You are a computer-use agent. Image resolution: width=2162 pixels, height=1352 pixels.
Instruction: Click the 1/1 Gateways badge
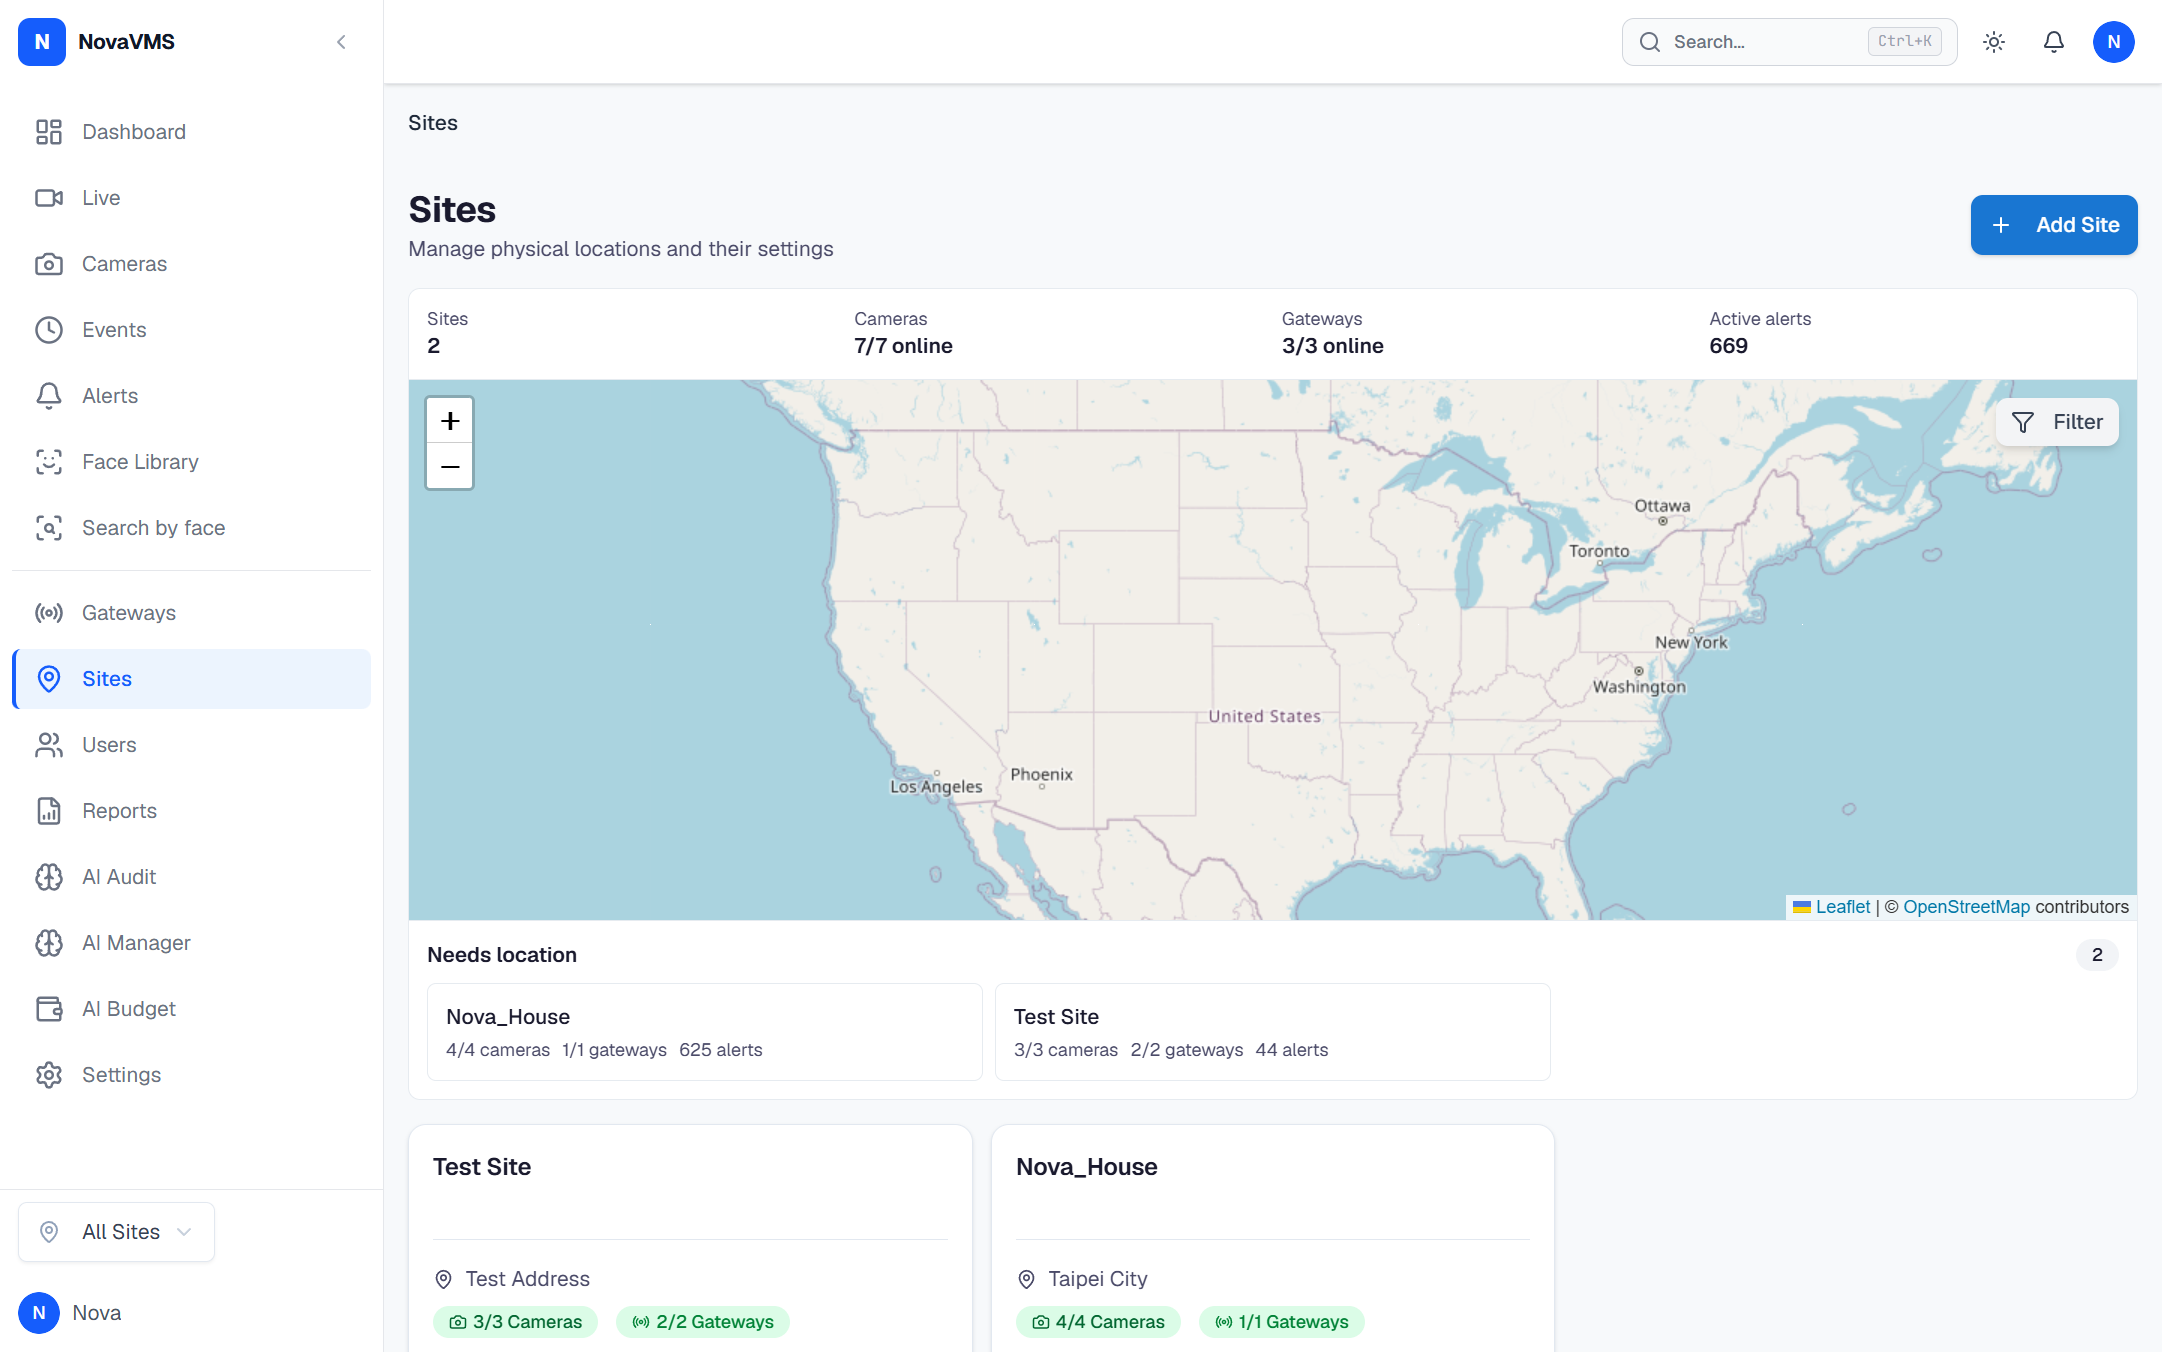pyautogui.click(x=1282, y=1322)
